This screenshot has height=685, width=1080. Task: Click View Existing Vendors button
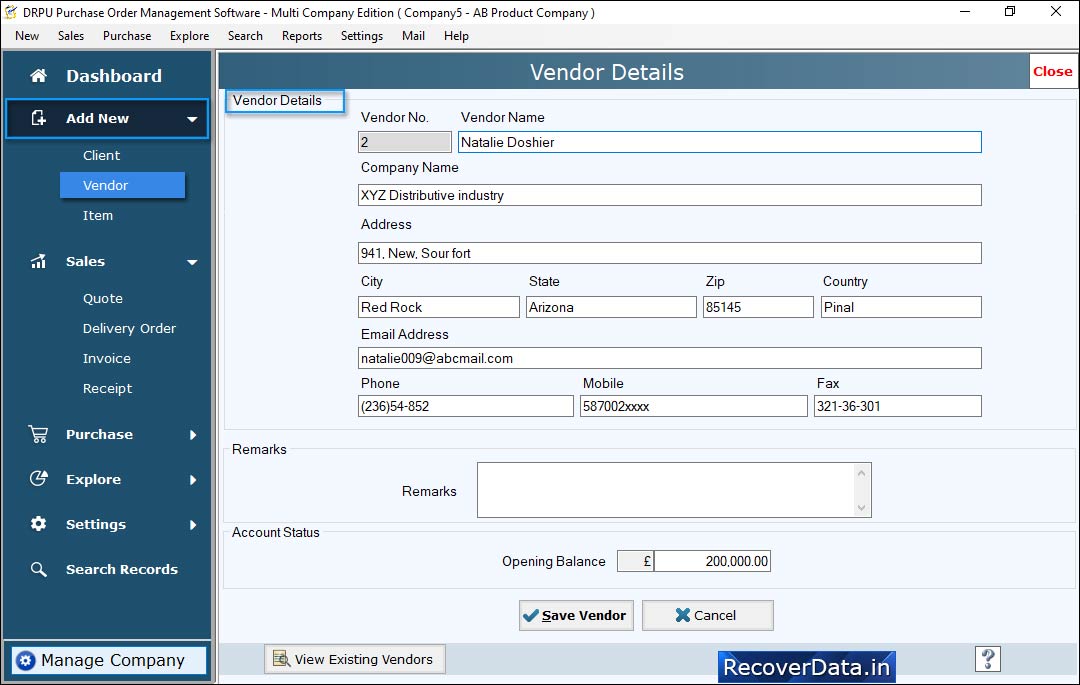coord(354,659)
